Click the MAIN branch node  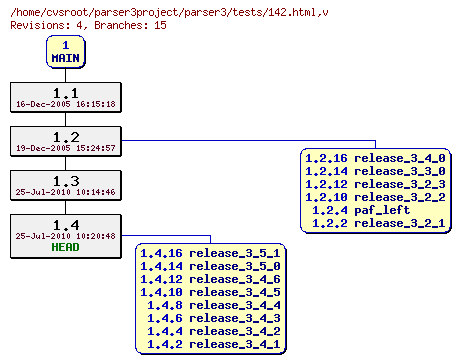click(x=66, y=52)
